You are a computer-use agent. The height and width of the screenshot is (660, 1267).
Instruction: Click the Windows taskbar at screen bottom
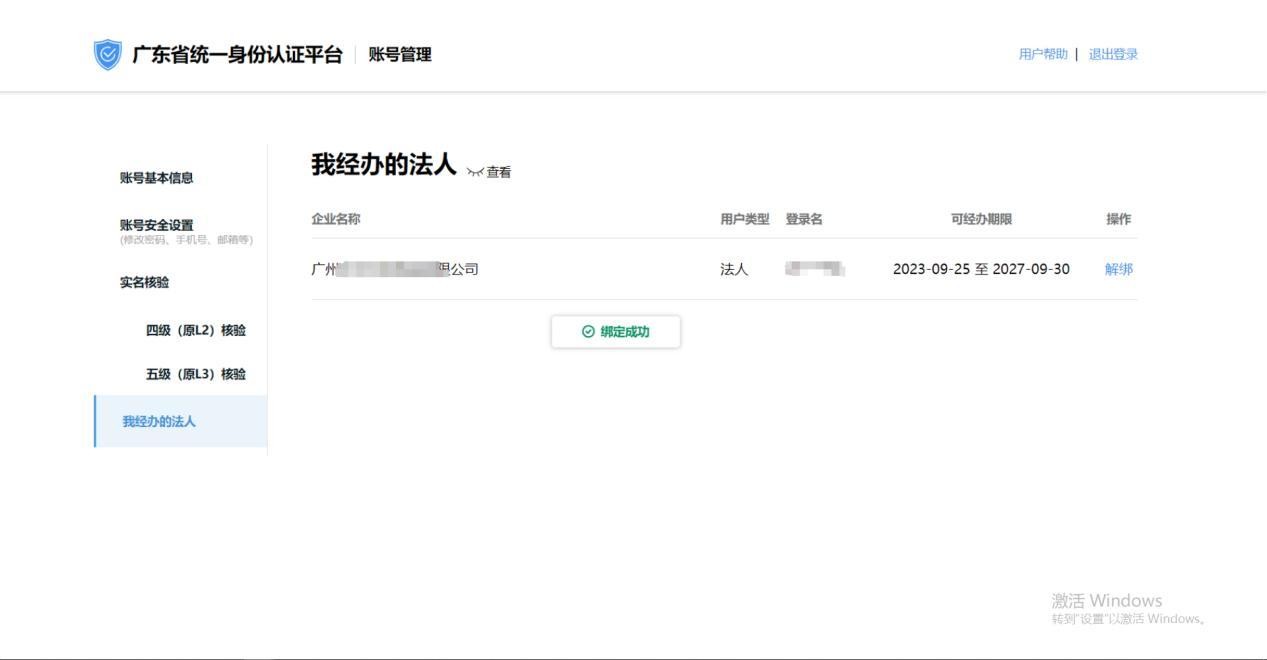tap(633, 655)
